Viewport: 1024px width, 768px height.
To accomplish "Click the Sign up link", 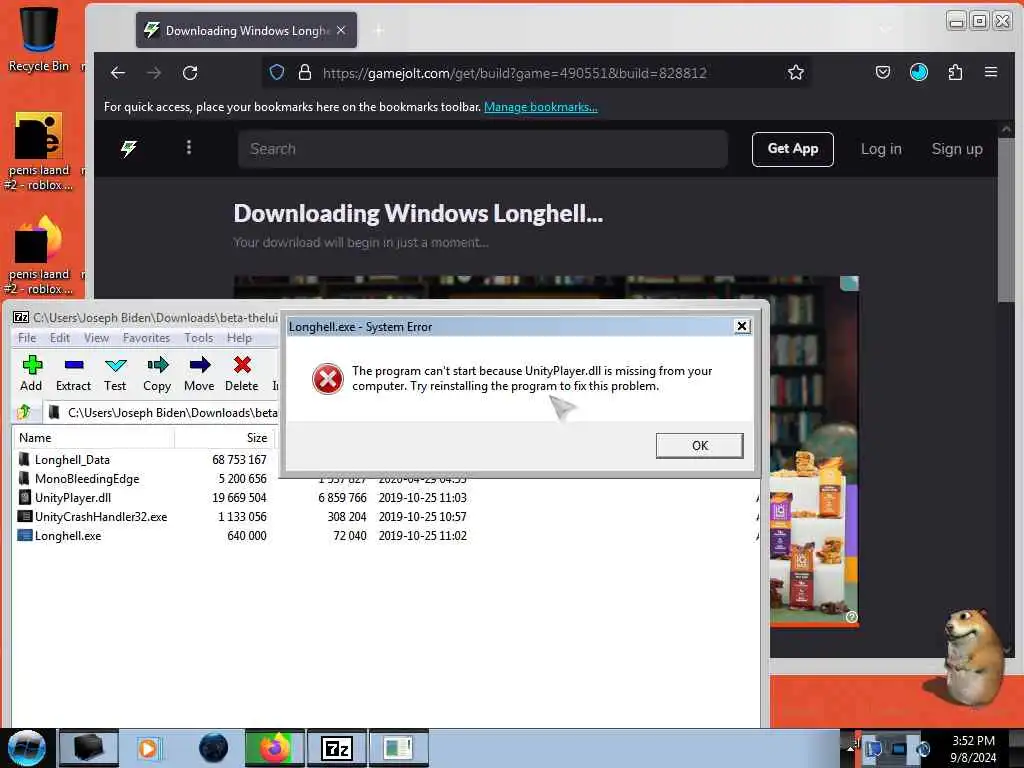I will 957,149.
